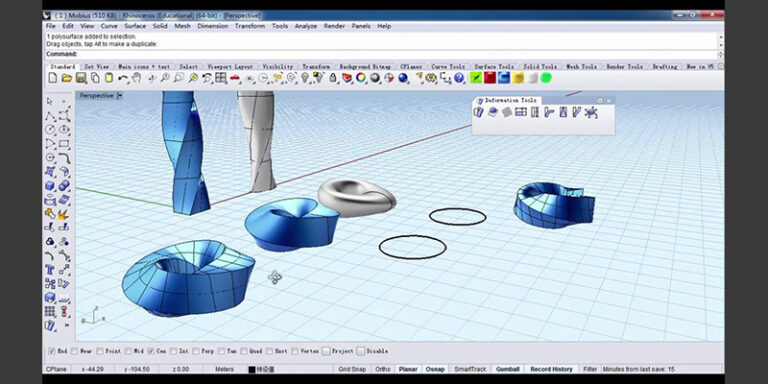Image resolution: width=768 pixels, height=384 pixels.
Task: Click the Grasshopper green icon
Action: 476,77
